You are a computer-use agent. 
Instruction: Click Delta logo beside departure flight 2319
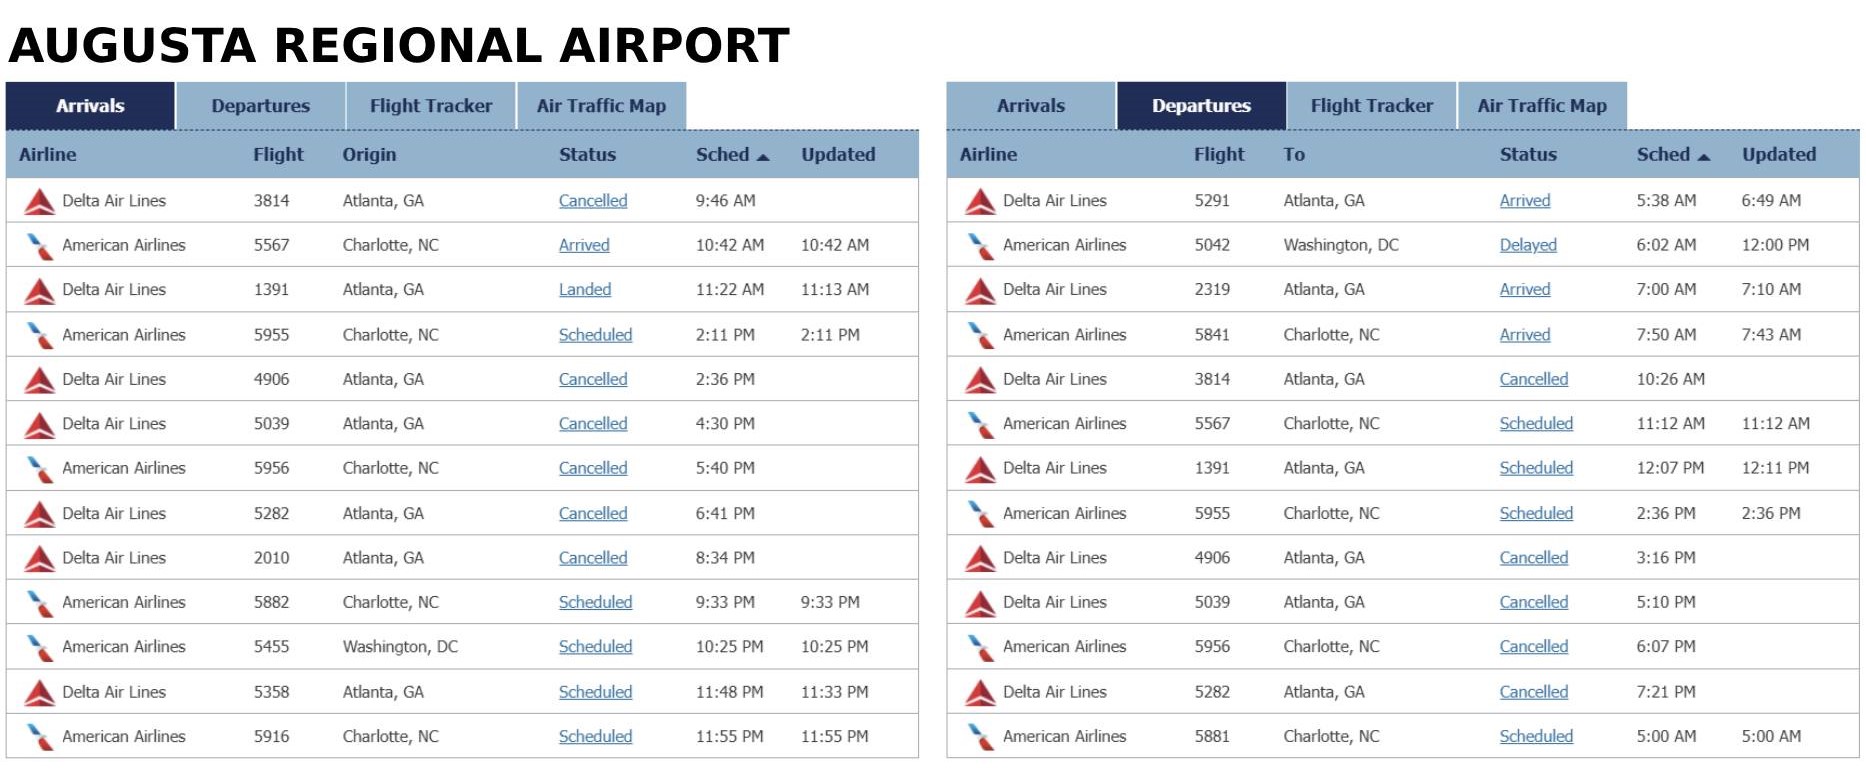980,291
